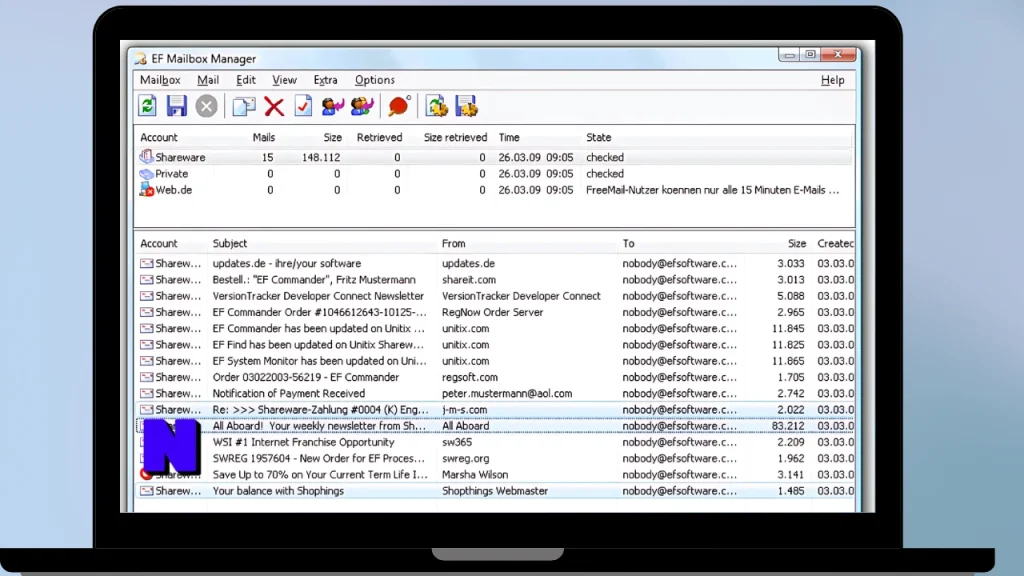This screenshot has width=1024, height=576.
Task: Click the blue floppy disk save icon
Action: pos(176,106)
